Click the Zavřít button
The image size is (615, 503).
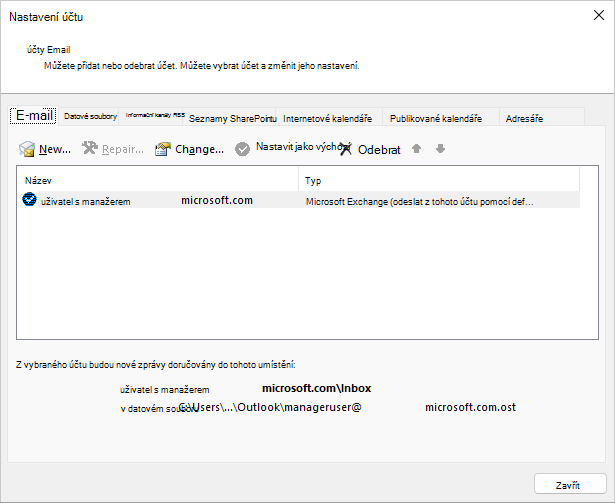tap(570, 484)
